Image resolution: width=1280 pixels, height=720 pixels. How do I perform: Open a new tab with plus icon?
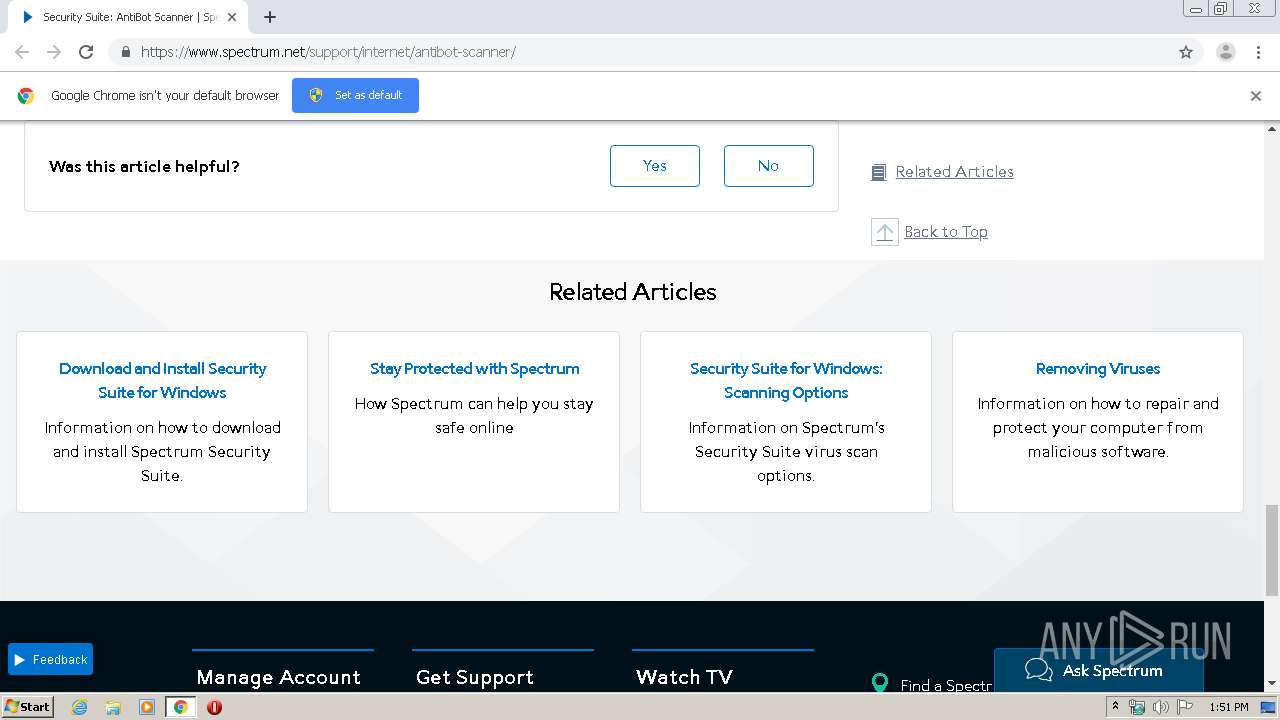tap(269, 17)
